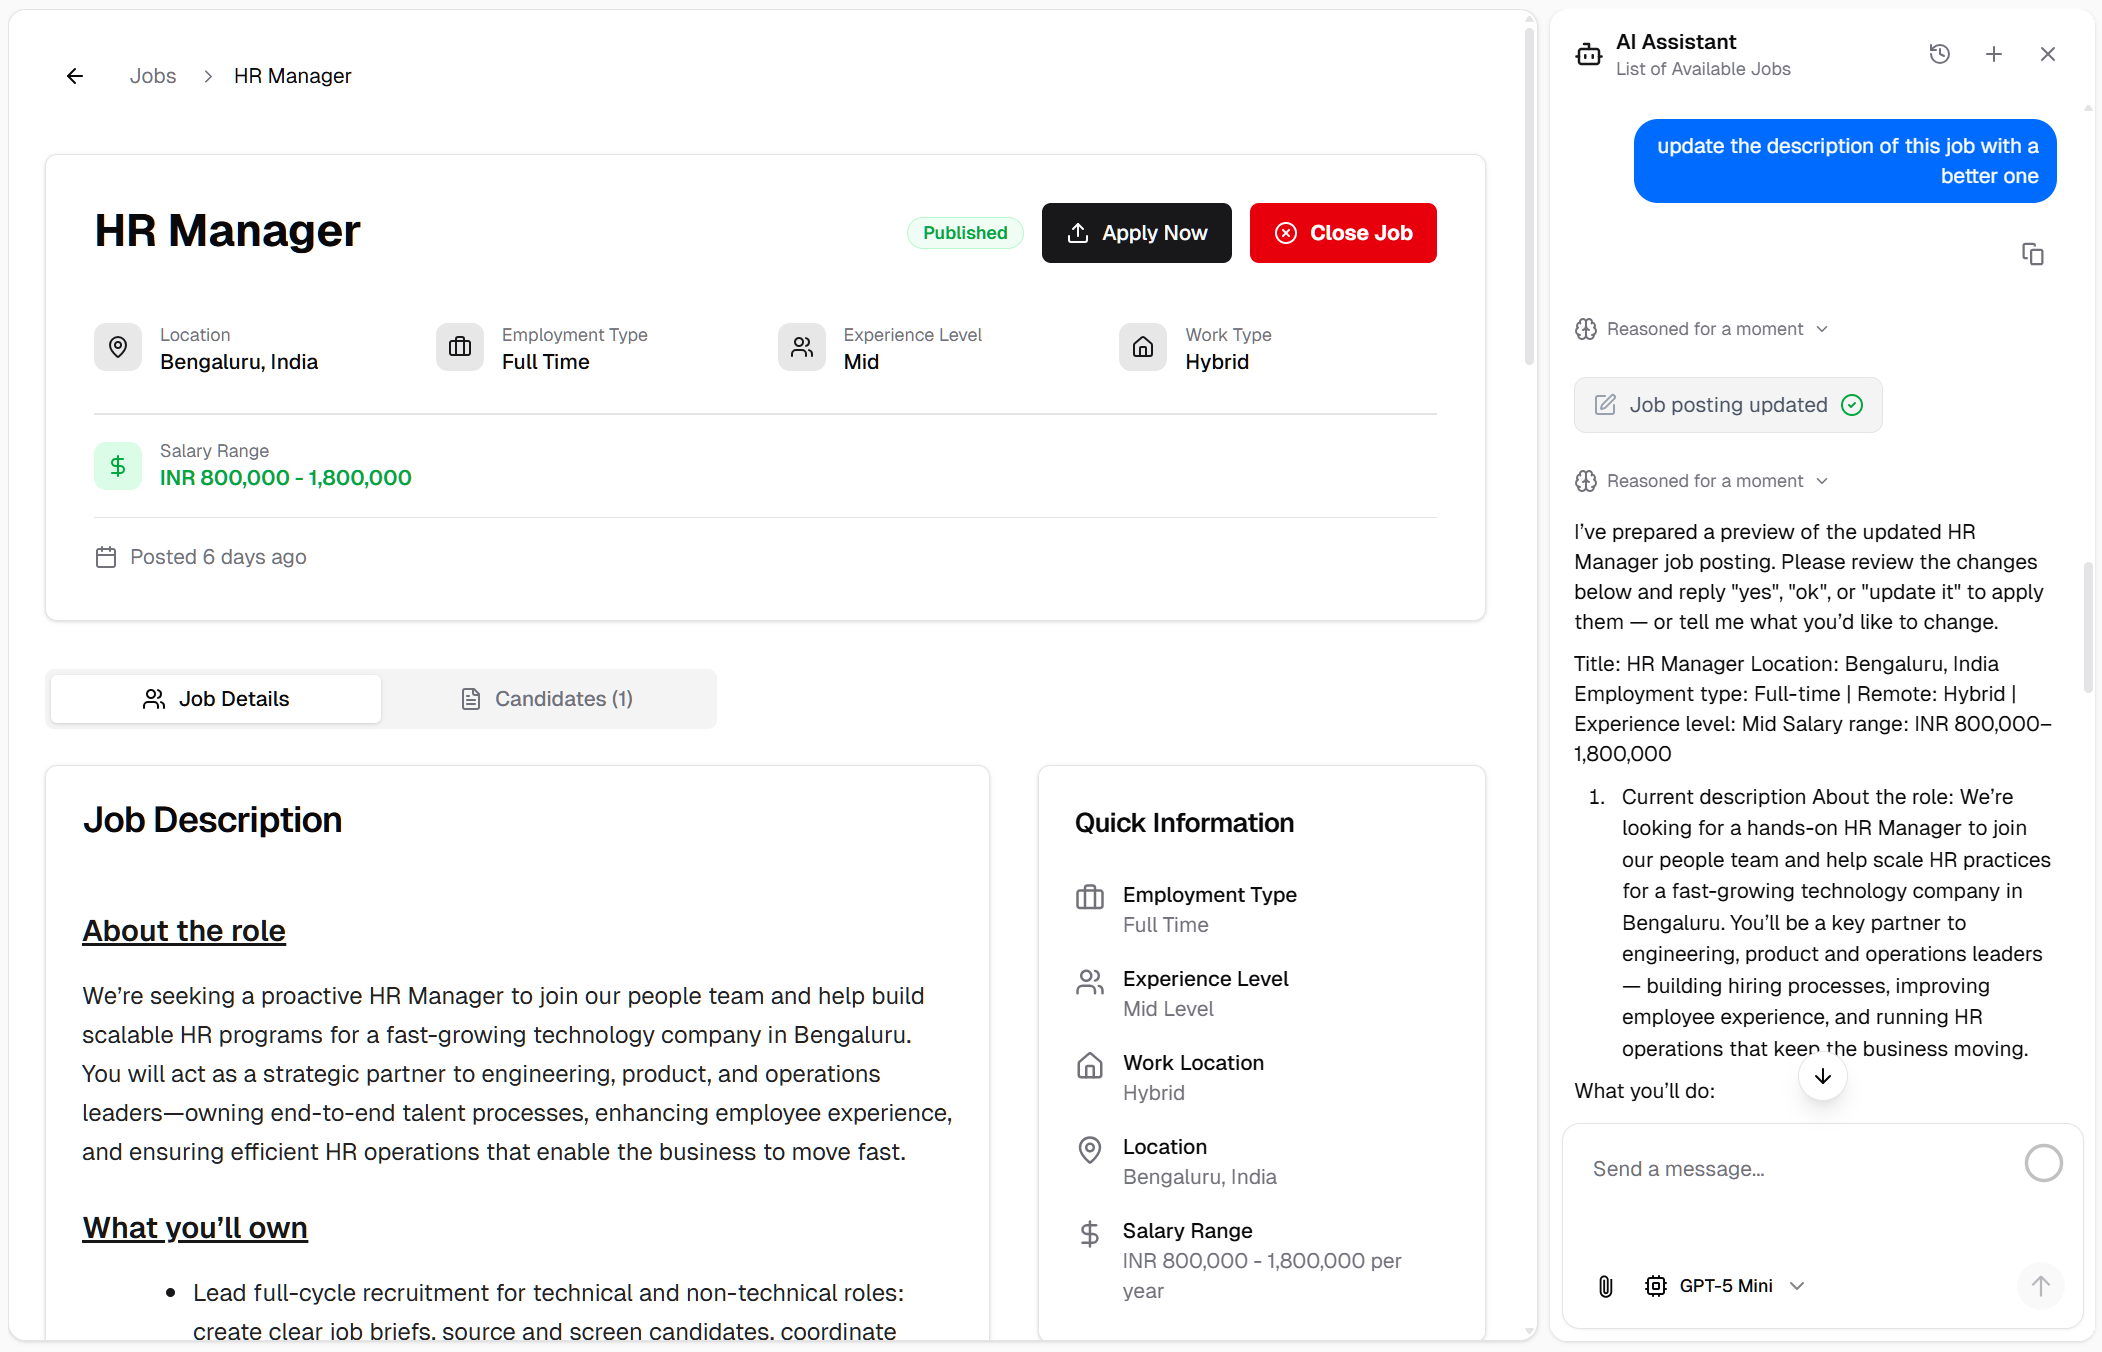Select the Job Details tab
This screenshot has height=1352, width=2102.
pos(216,699)
